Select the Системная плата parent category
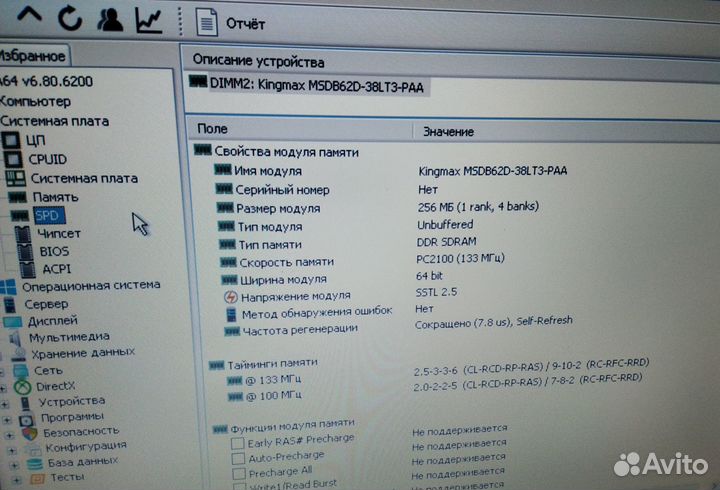 pyautogui.click(x=55, y=121)
